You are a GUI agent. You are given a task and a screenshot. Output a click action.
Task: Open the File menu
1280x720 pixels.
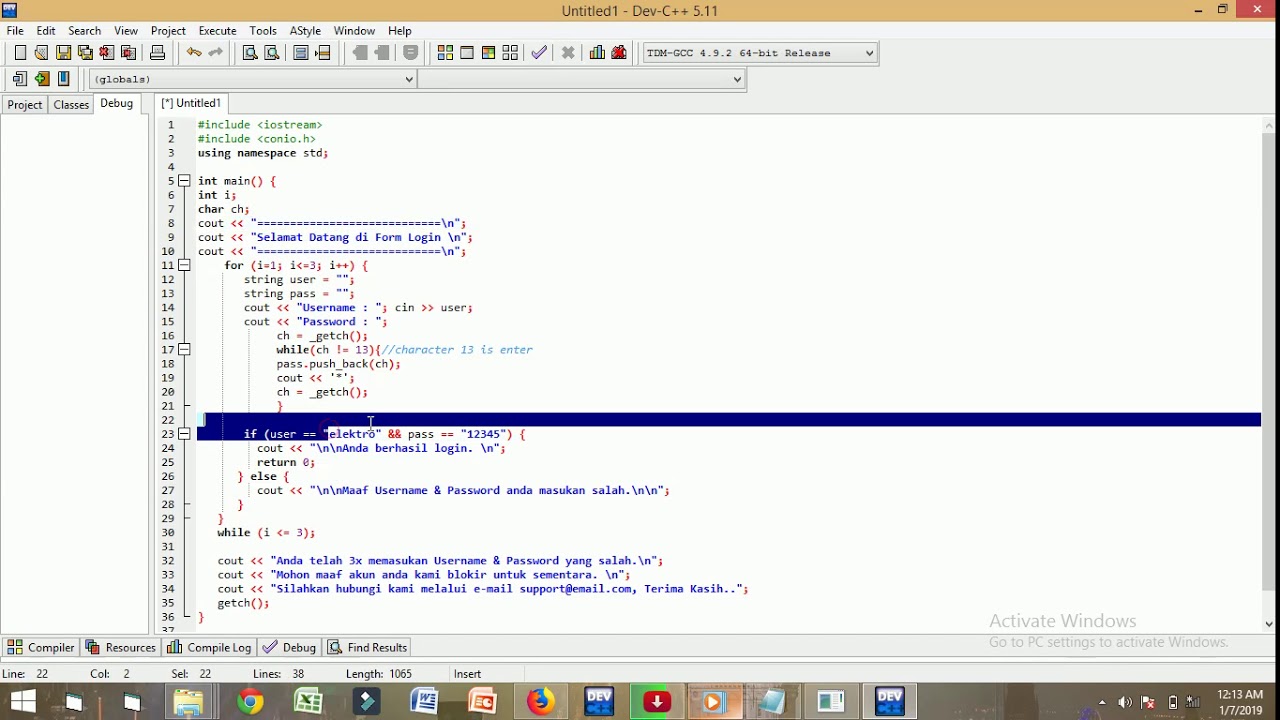15,31
